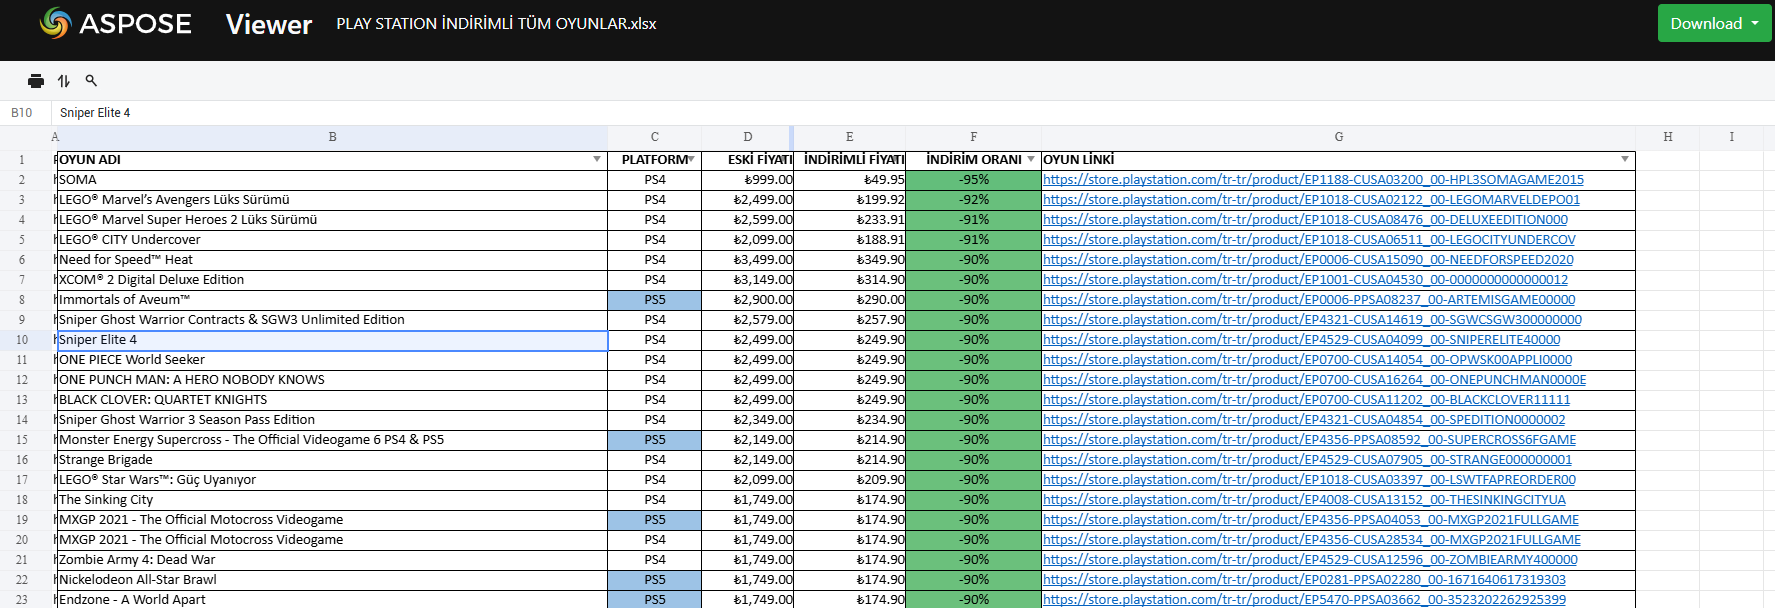Open the THESINKINGCITYUA store link
This screenshot has width=1775, height=608.
click(1304, 500)
